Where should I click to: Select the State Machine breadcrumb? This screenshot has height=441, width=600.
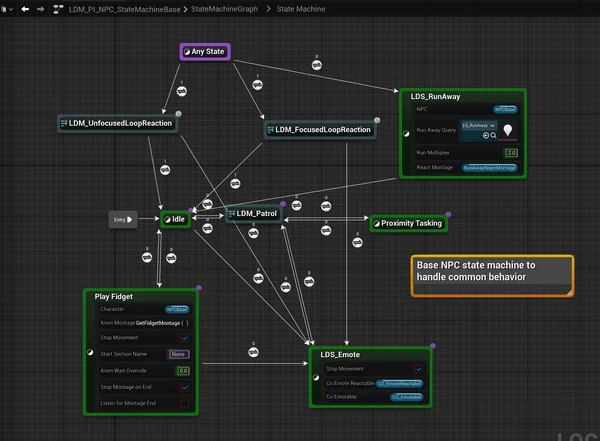[x=301, y=9]
